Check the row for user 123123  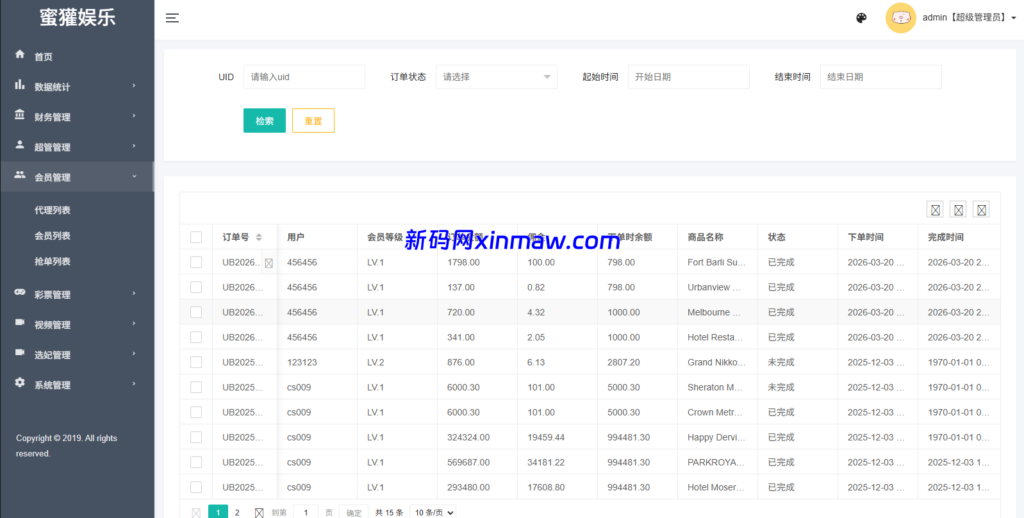click(x=196, y=362)
